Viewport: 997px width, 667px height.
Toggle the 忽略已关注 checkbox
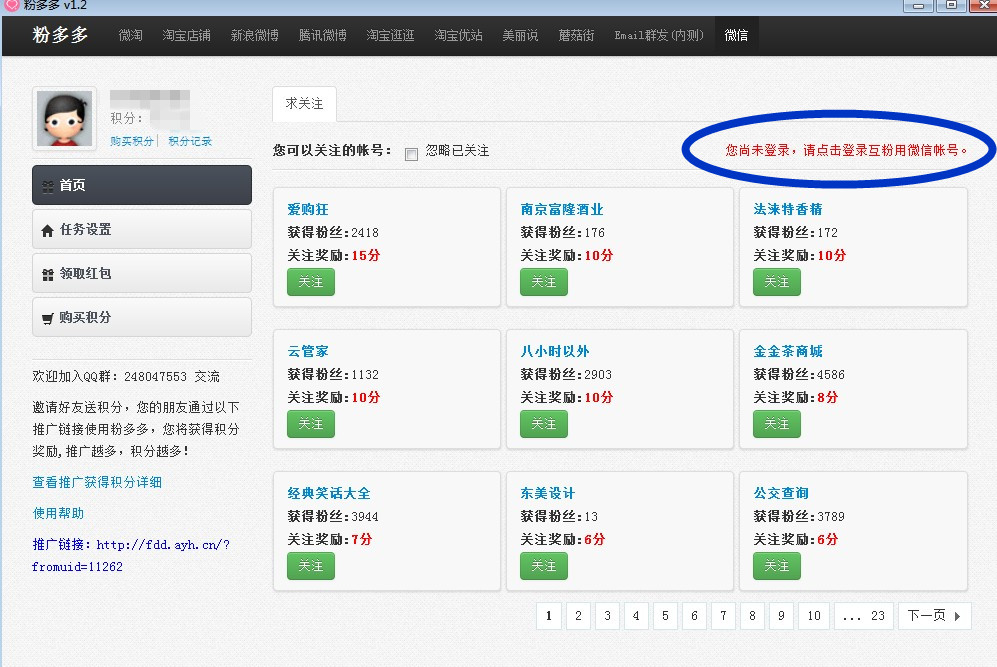[x=411, y=154]
